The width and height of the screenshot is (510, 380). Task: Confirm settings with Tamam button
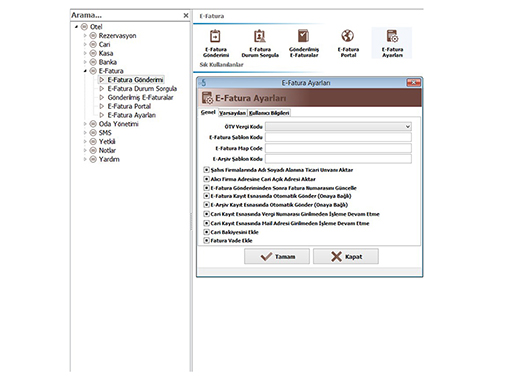click(277, 256)
